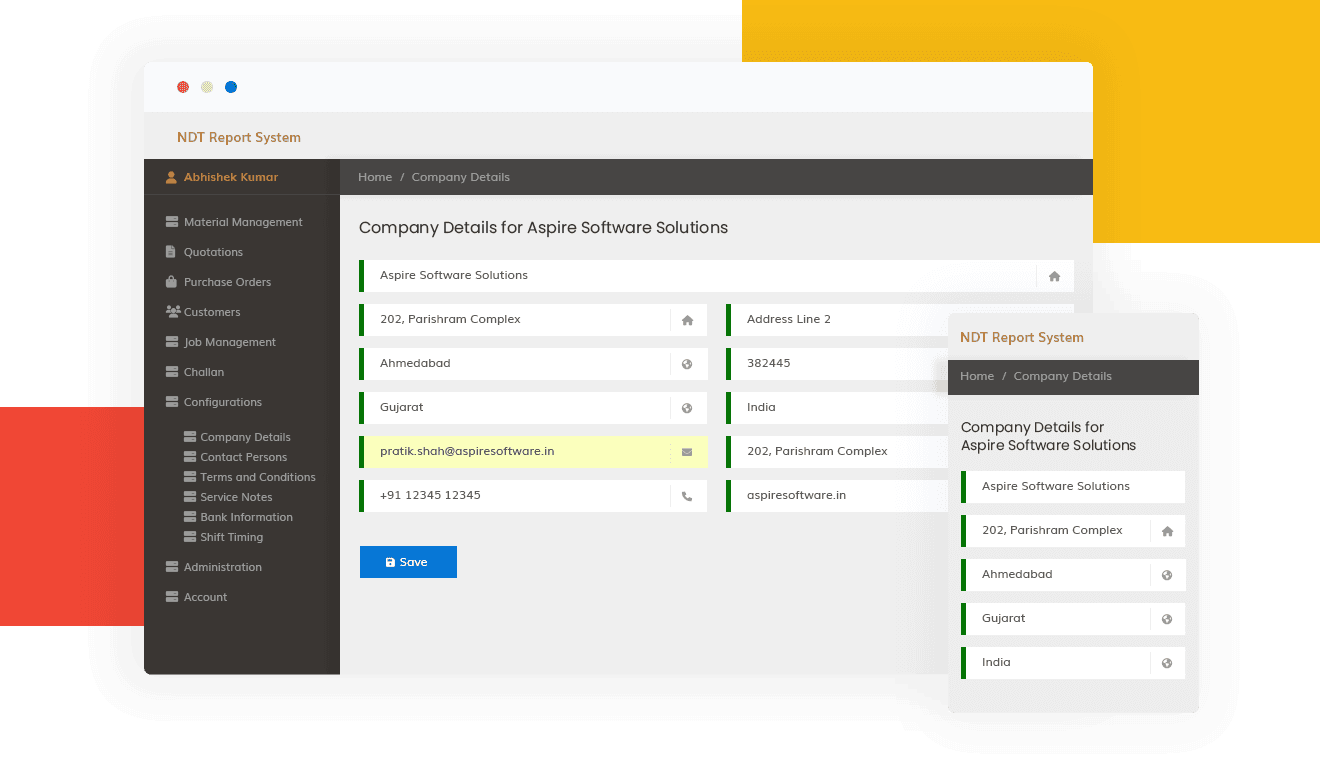Click the Save button
The image size is (1320, 766).
point(408,562)
